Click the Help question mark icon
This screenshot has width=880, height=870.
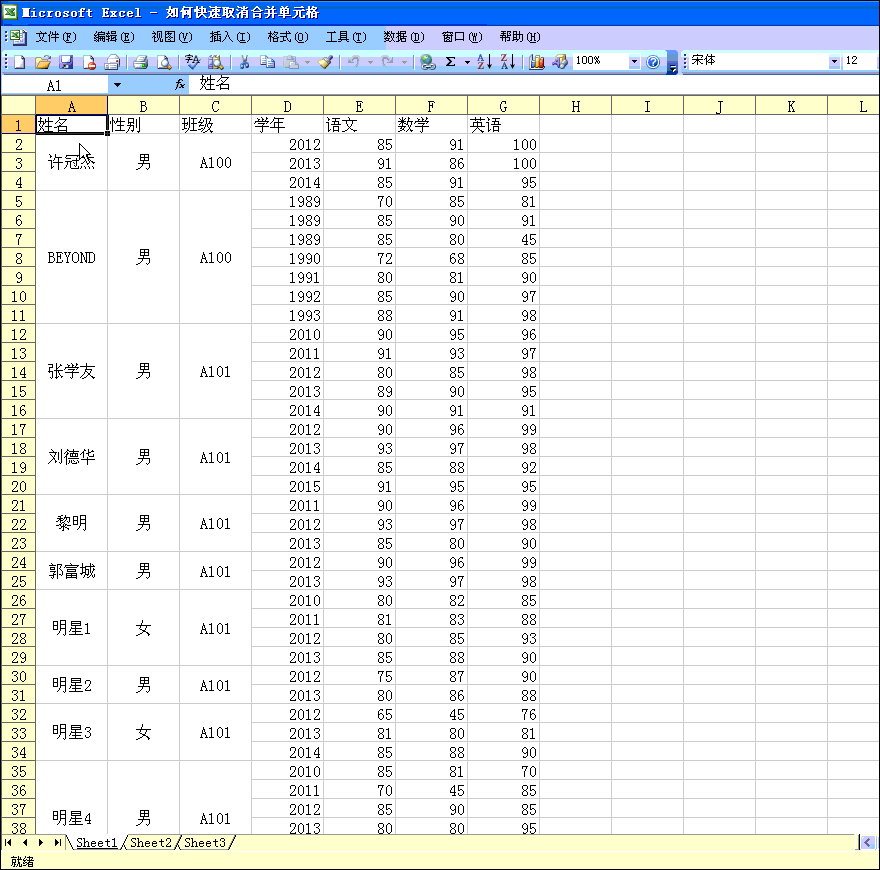653,62
